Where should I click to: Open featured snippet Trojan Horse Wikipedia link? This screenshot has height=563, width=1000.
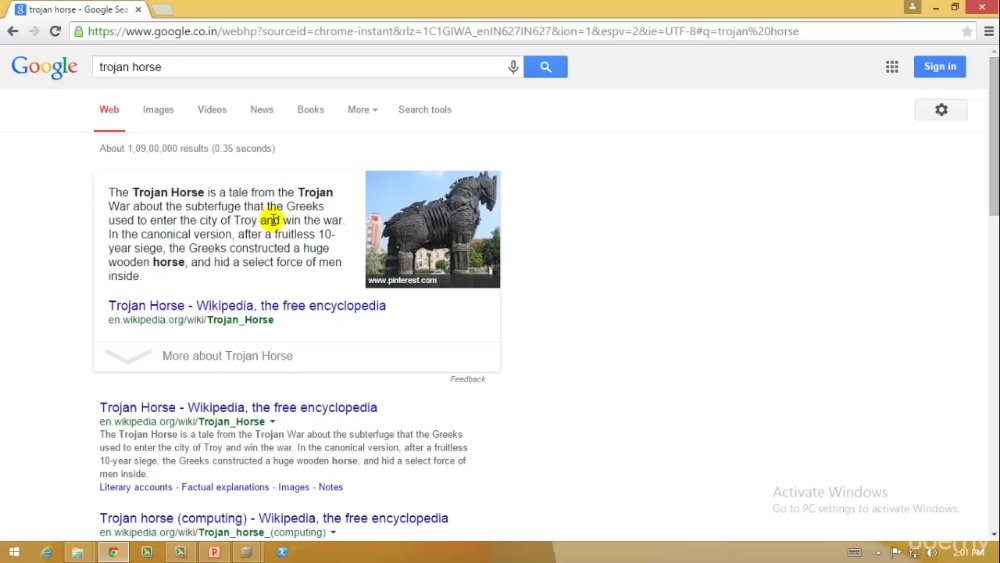click(247, 305)
